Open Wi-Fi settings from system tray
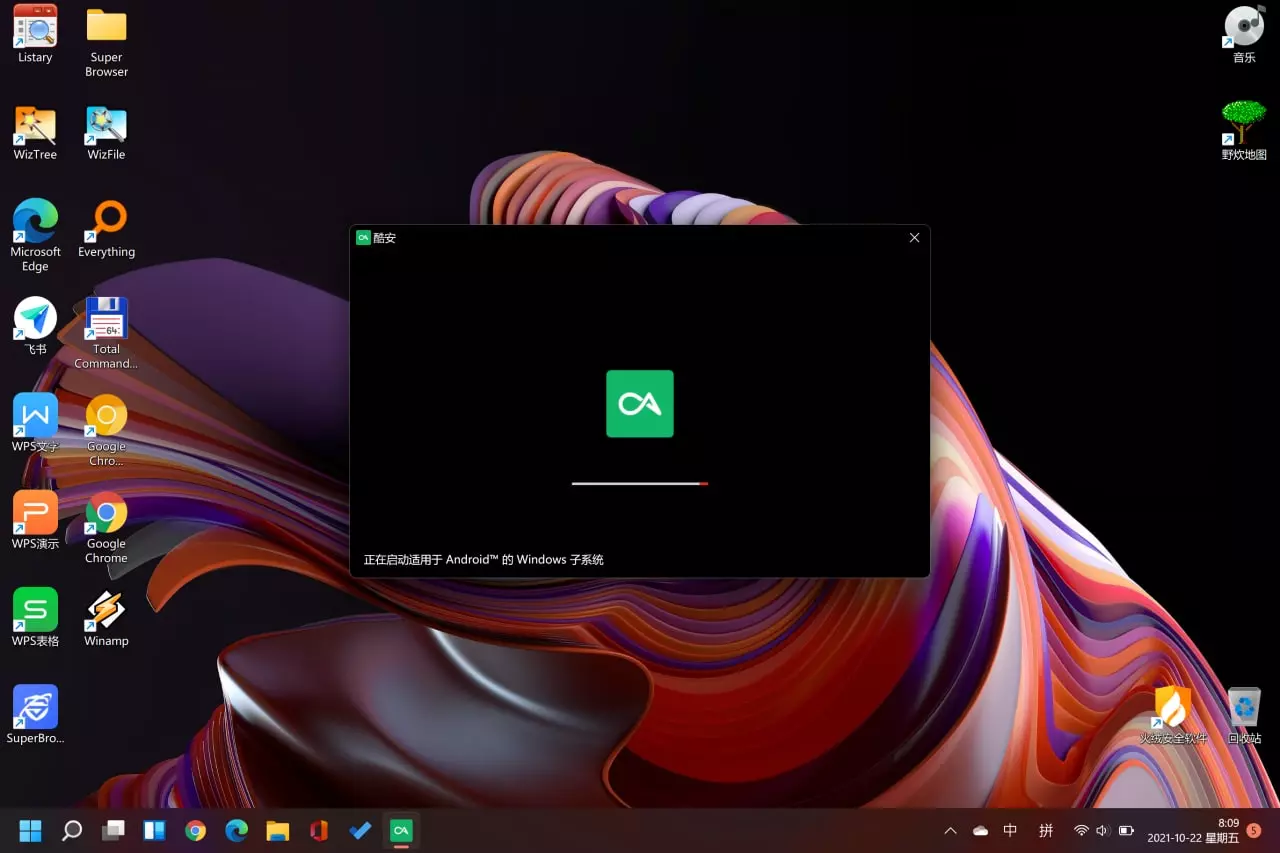1280x853 pixels. [1081, 830]
